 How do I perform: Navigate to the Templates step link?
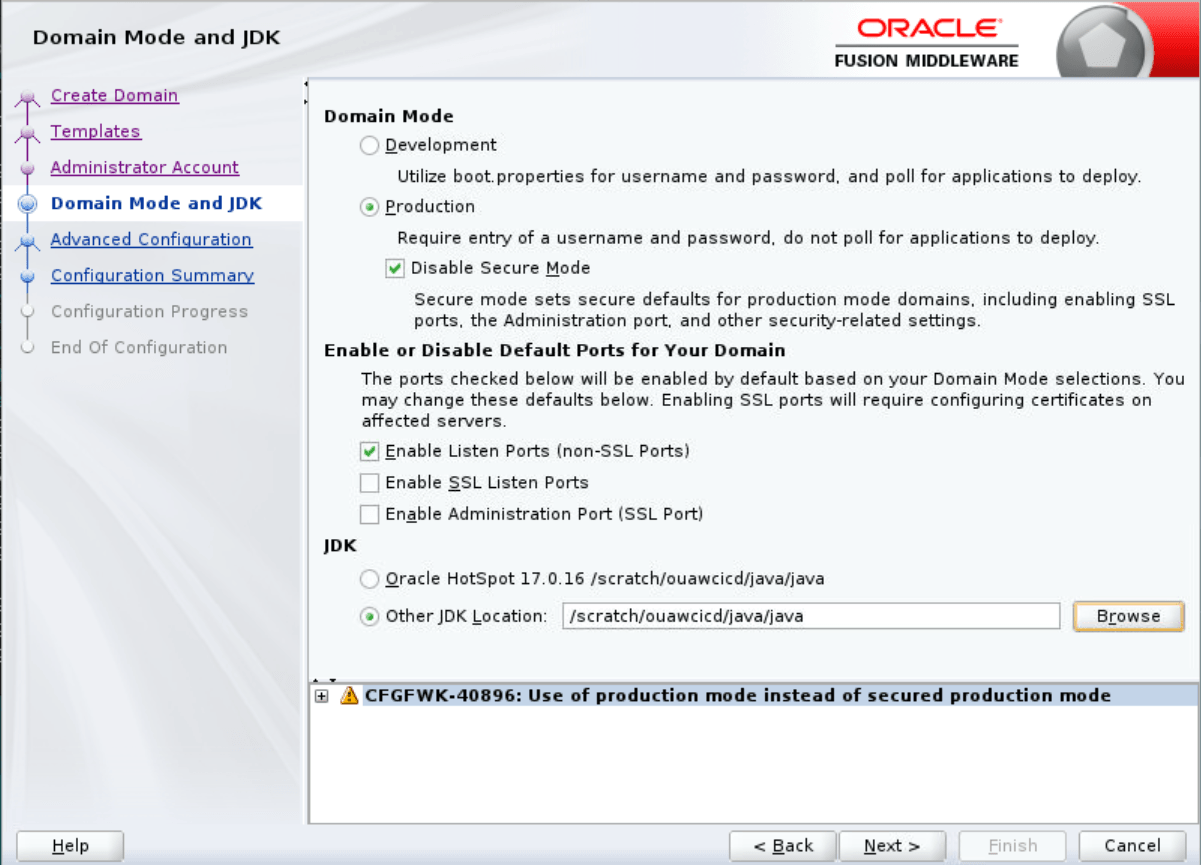95,131
